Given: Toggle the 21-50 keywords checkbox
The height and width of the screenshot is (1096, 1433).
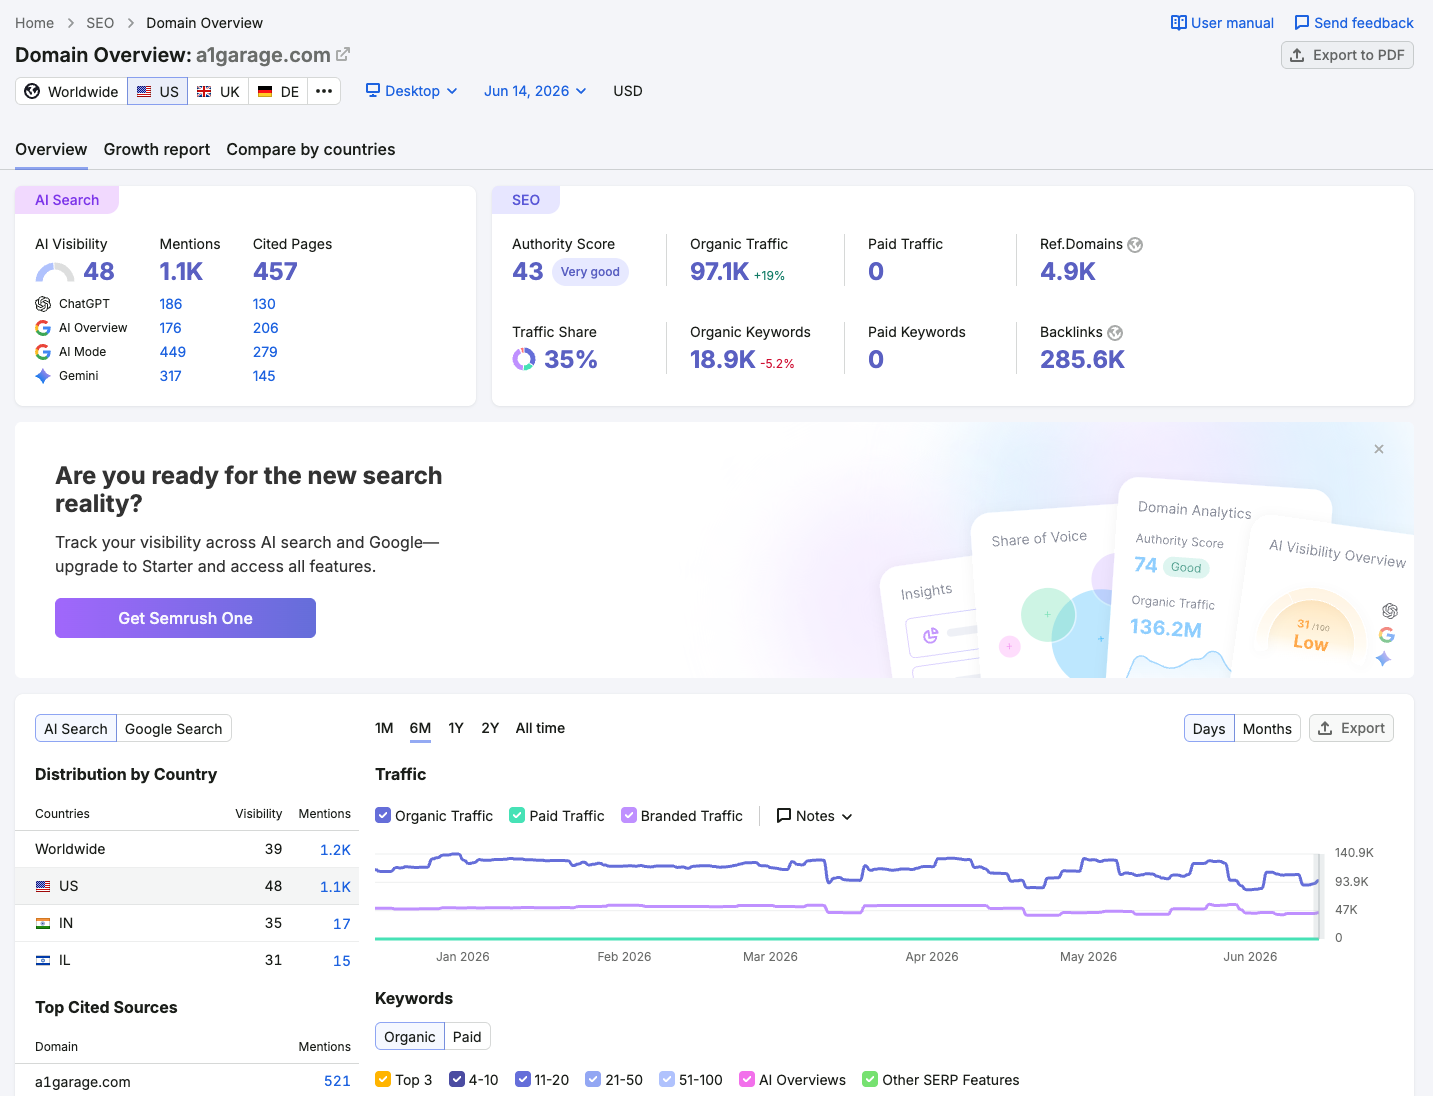Looking at the screenshot, I should (593, 1079).
